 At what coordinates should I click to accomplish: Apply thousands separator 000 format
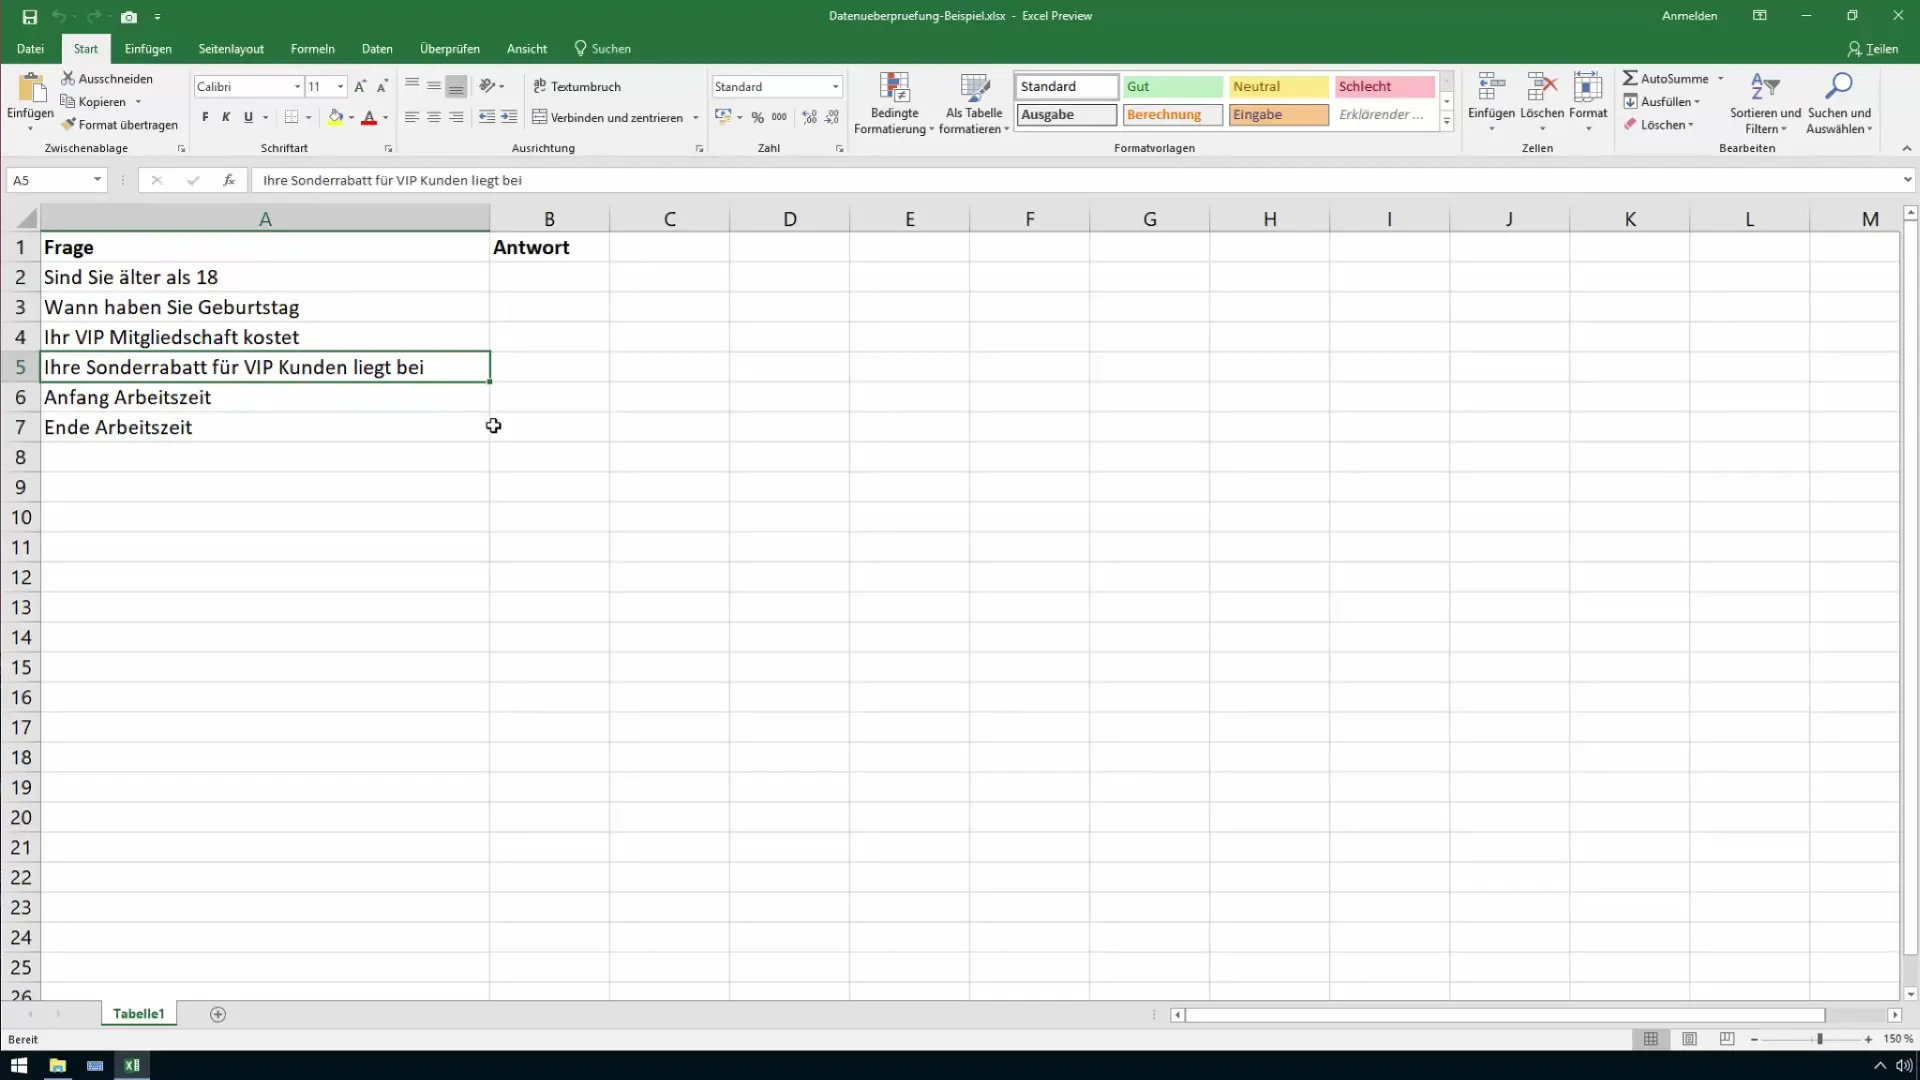(779, 117)
